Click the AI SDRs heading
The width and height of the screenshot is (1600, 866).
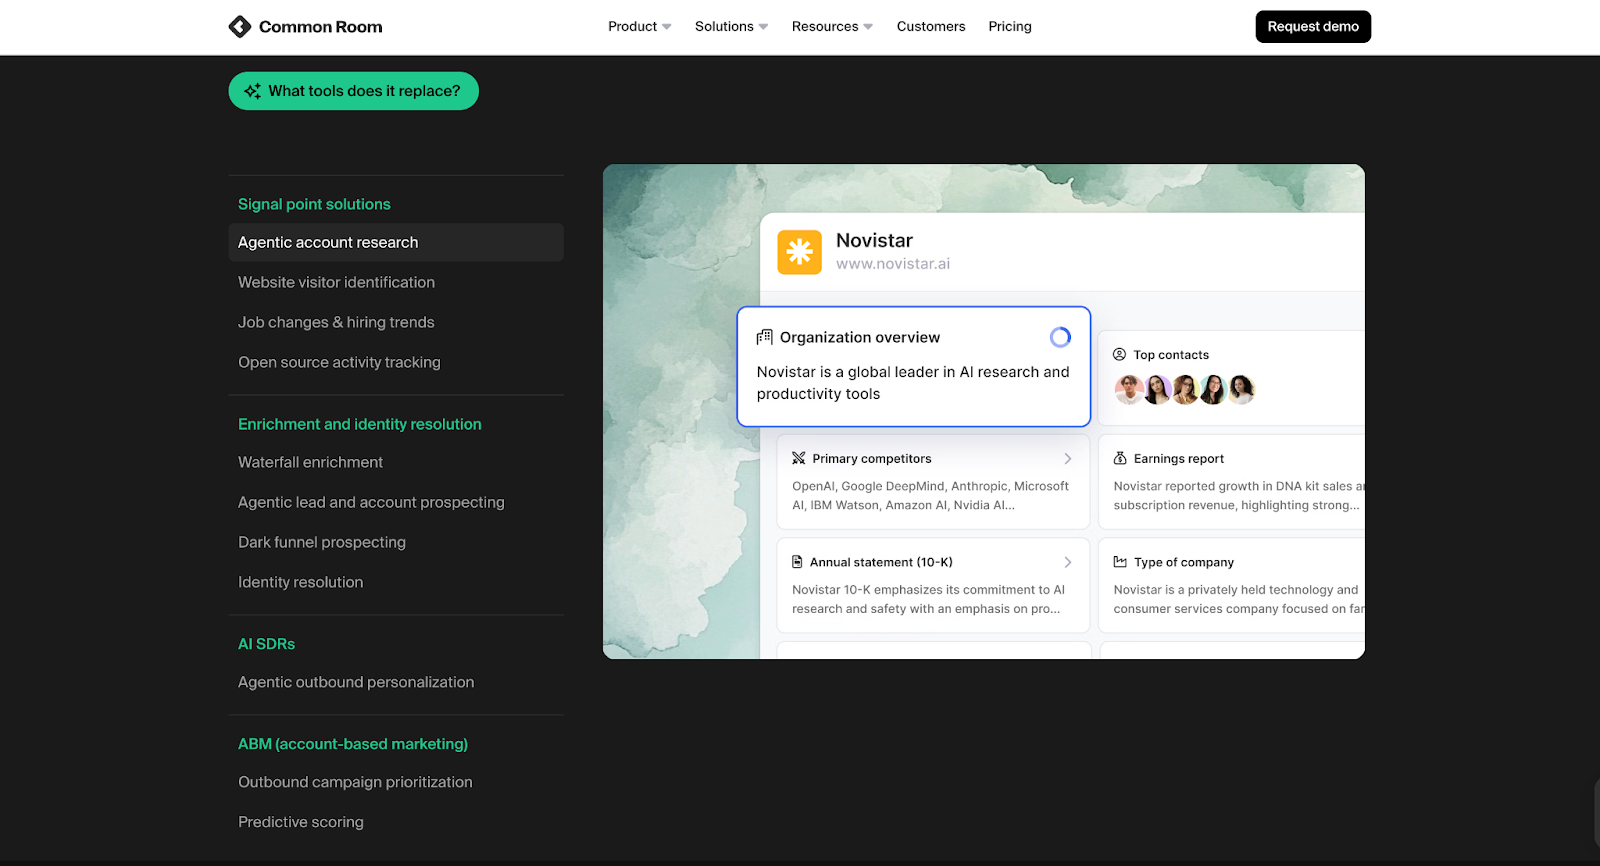[x=266, y=644]
